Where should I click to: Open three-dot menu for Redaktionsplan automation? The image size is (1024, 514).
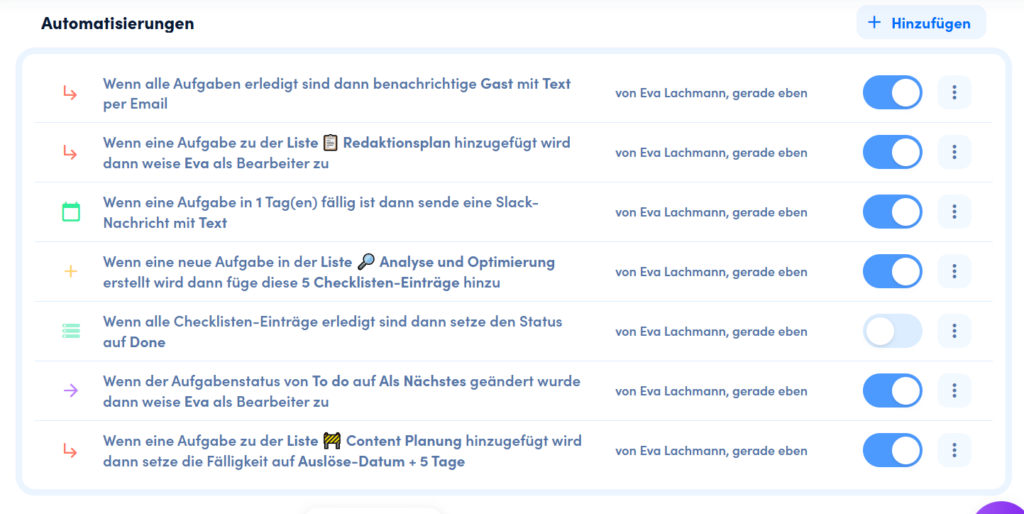(954, 152)
